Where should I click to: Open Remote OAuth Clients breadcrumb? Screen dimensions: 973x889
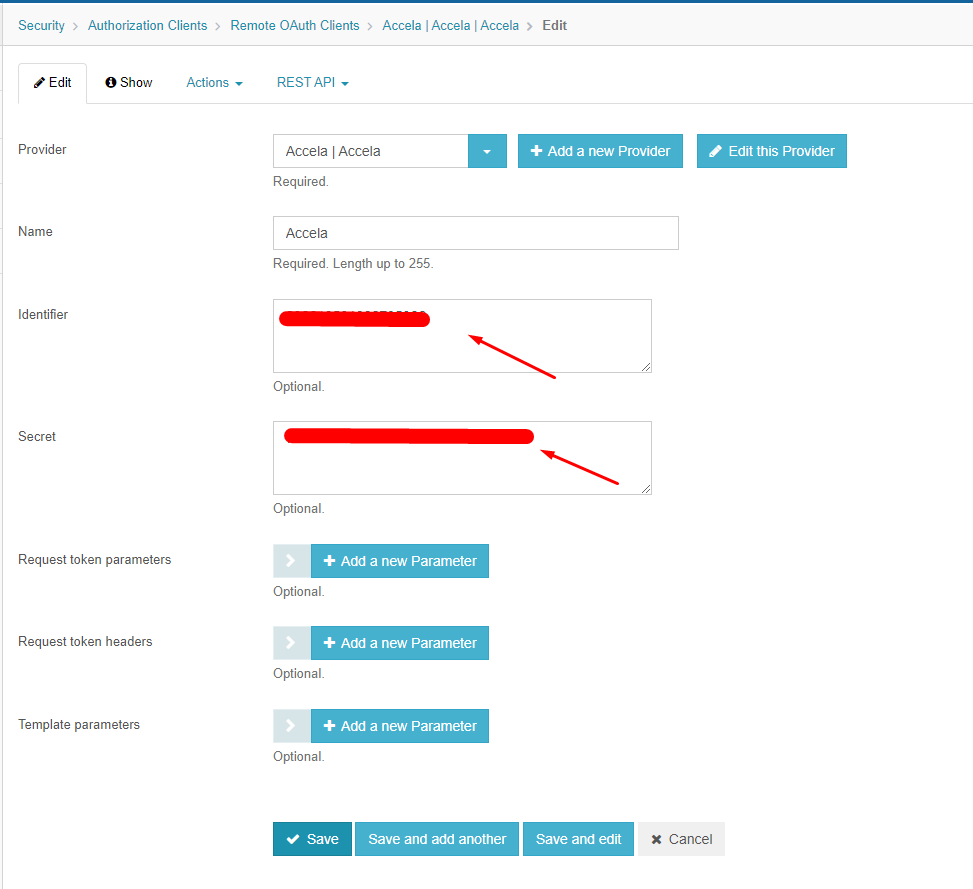pyautogui.click(x=295, y=25)
